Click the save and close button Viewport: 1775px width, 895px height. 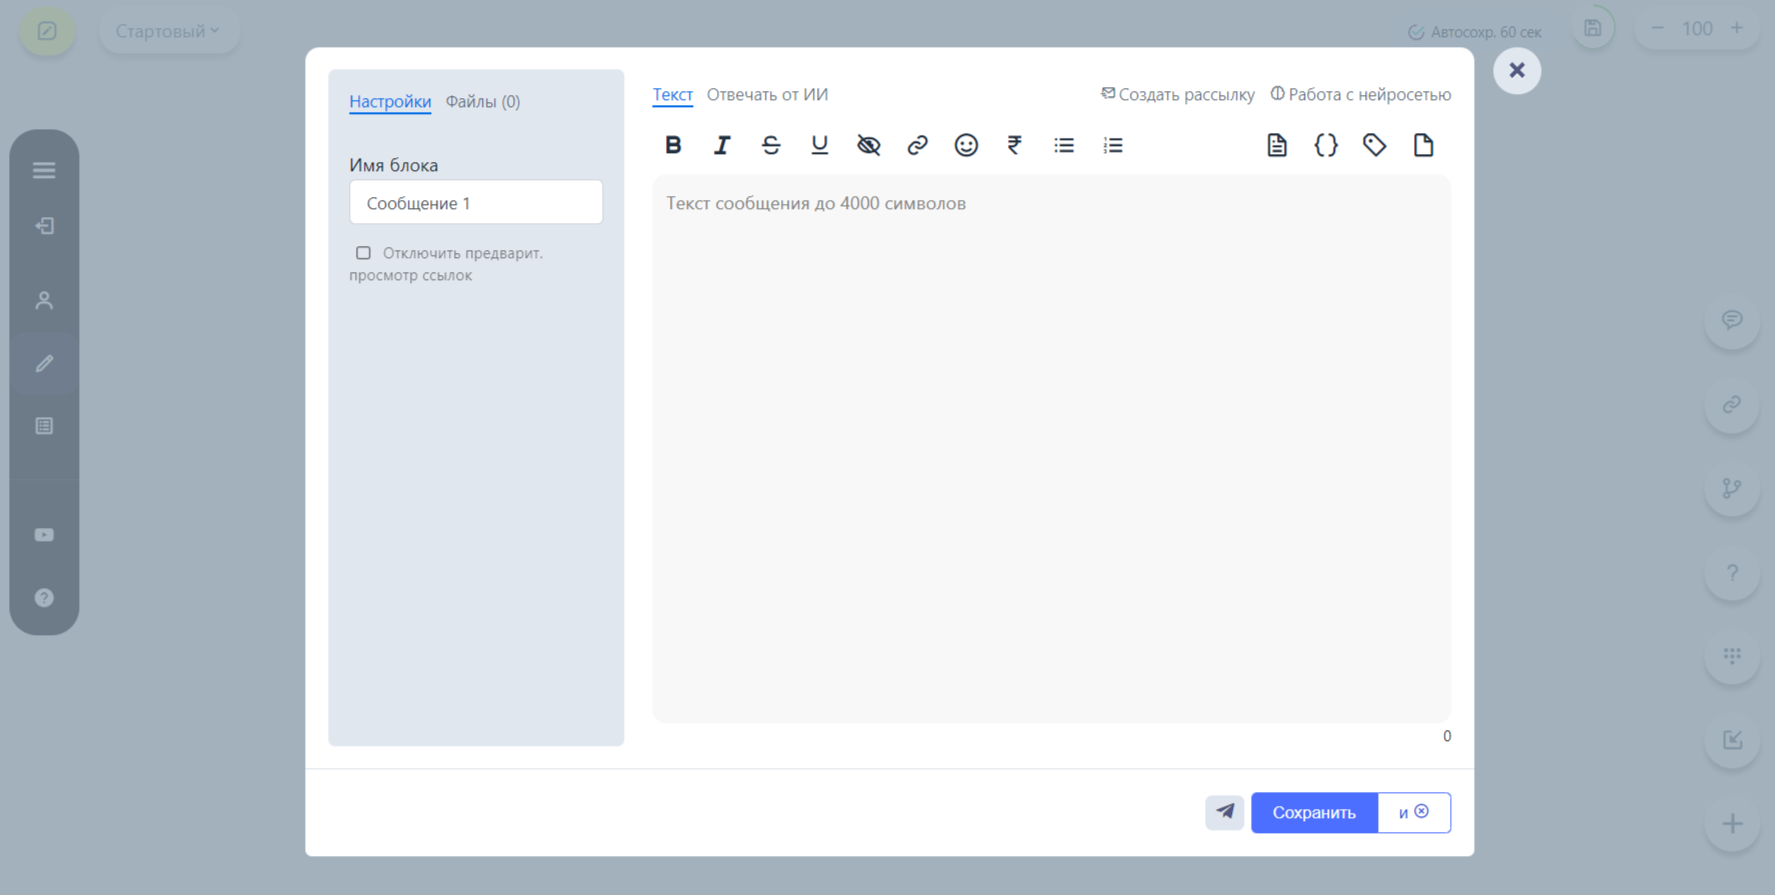(x=1414, y=812)
